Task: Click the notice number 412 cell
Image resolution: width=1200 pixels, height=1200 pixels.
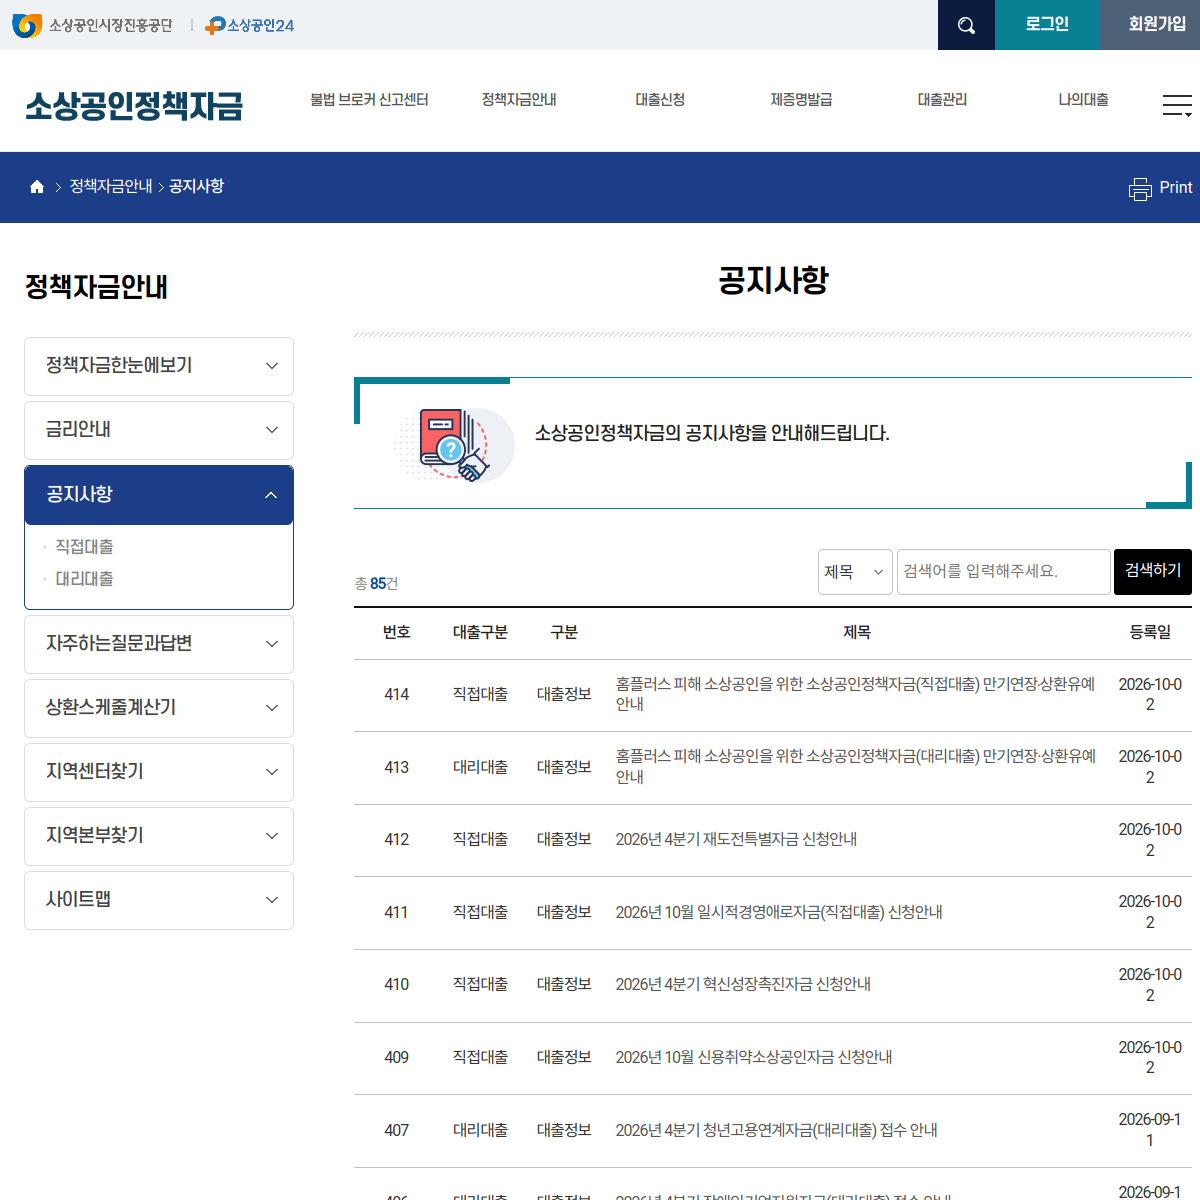Action: (397, 840)
